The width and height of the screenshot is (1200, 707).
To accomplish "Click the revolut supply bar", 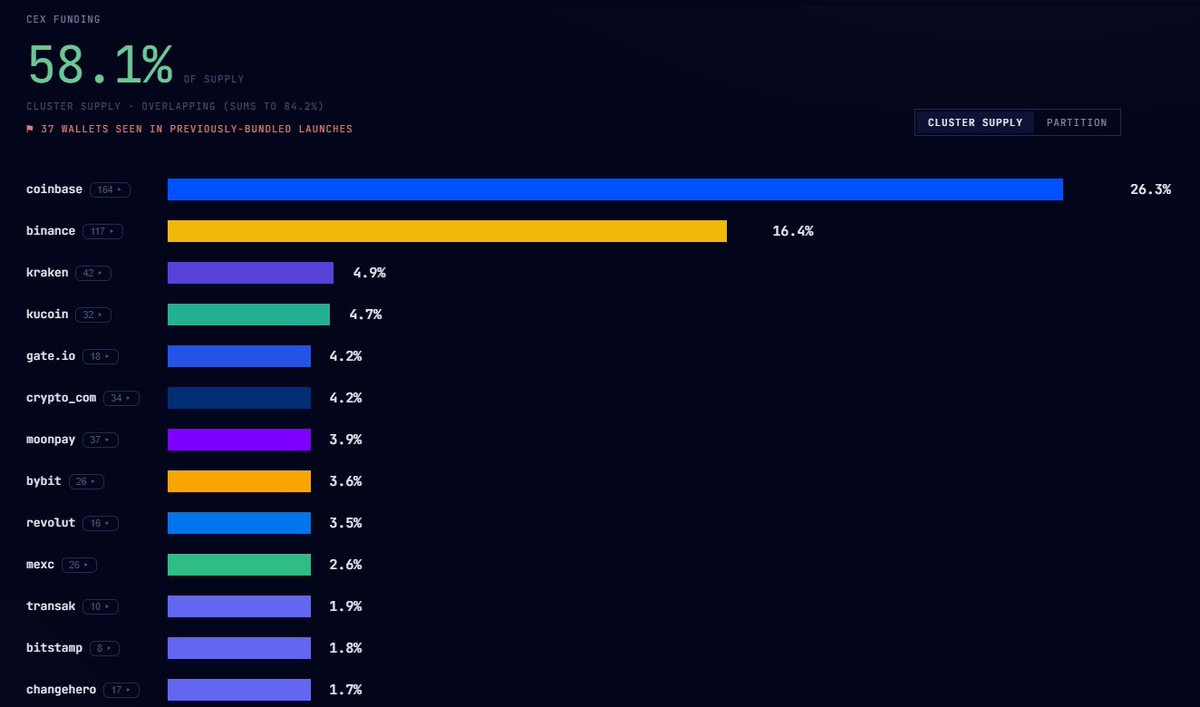I will click(239, 523).
